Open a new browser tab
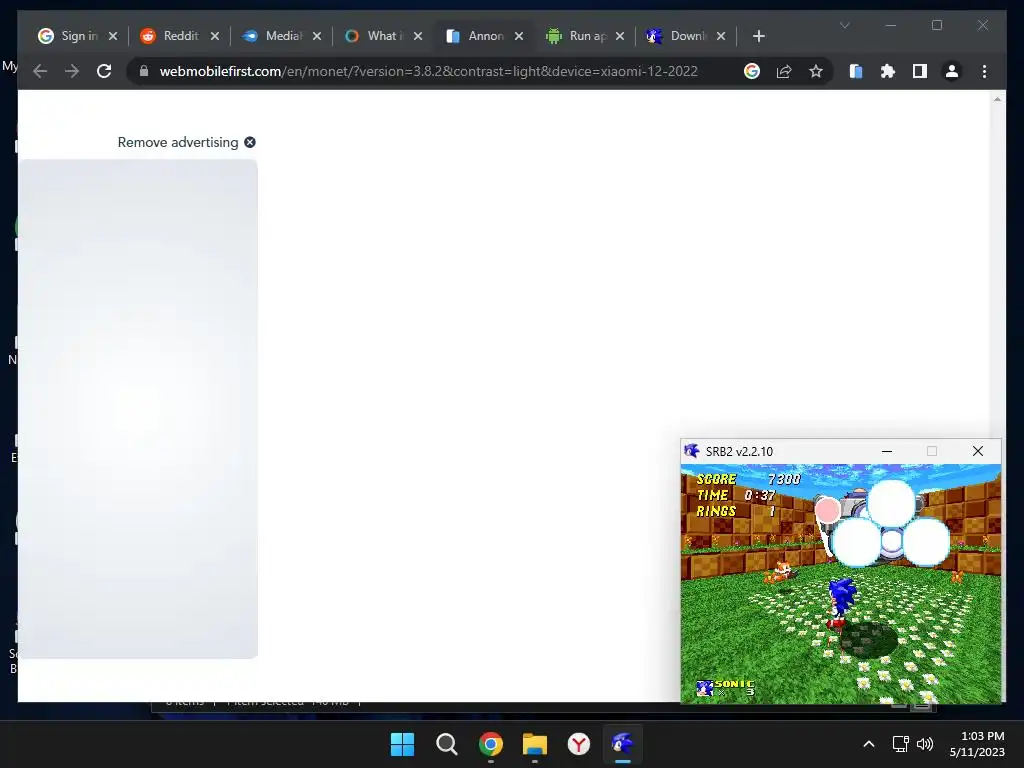This screenshot has height=768, width=1024. coord(758,36)
